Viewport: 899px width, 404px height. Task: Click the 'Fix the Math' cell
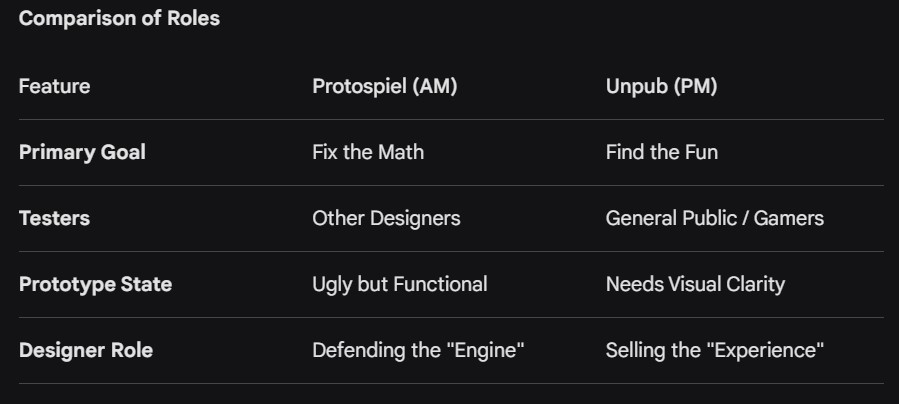pos(367,152)
